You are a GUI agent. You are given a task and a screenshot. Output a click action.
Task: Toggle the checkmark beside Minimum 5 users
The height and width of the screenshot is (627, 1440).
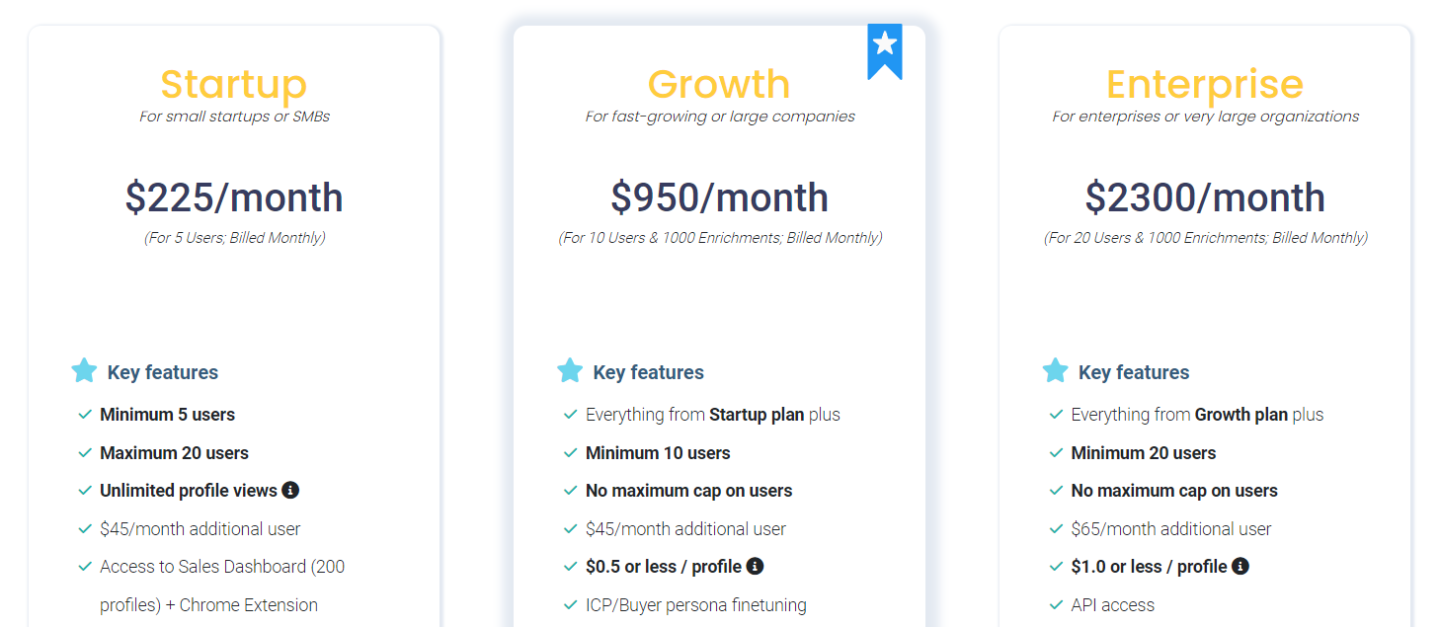click(84, 414)
